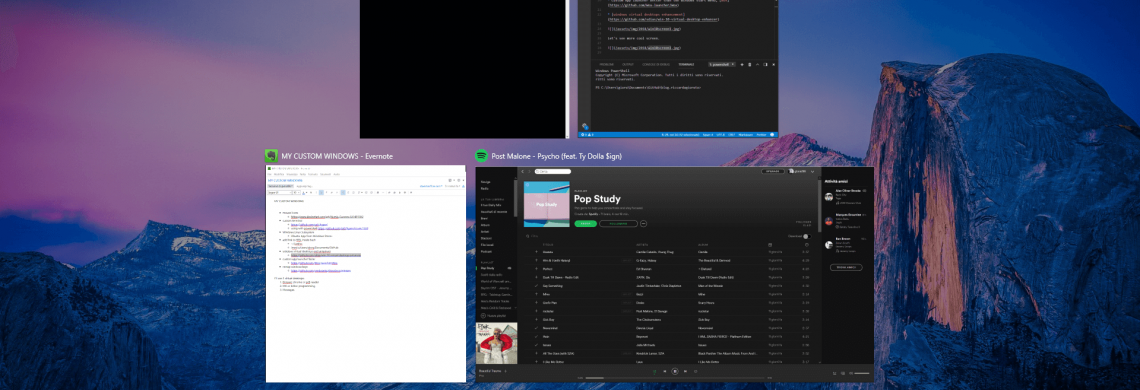Image resolution: width=1140 pixels, height=390 pixels.
Task: Select the Evernote window thumbnail
Action: [366, 274]
